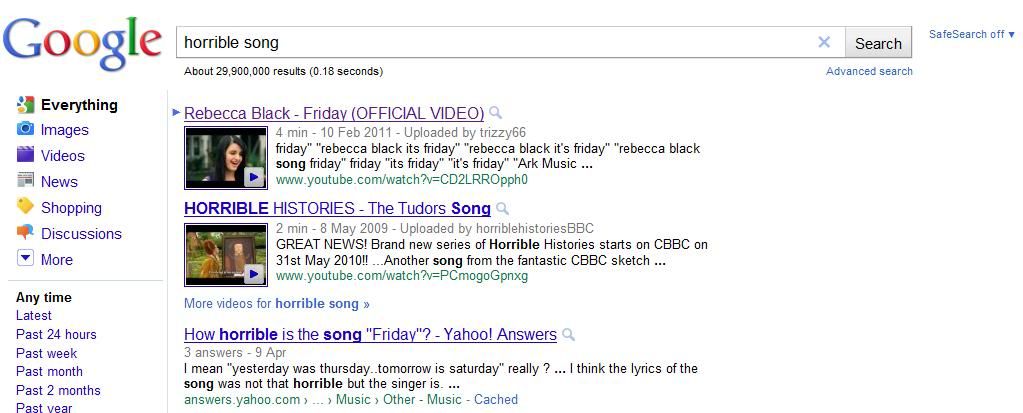Filter results to Past 24 hours
The image size is (1023, 413).
click(56, 334)
